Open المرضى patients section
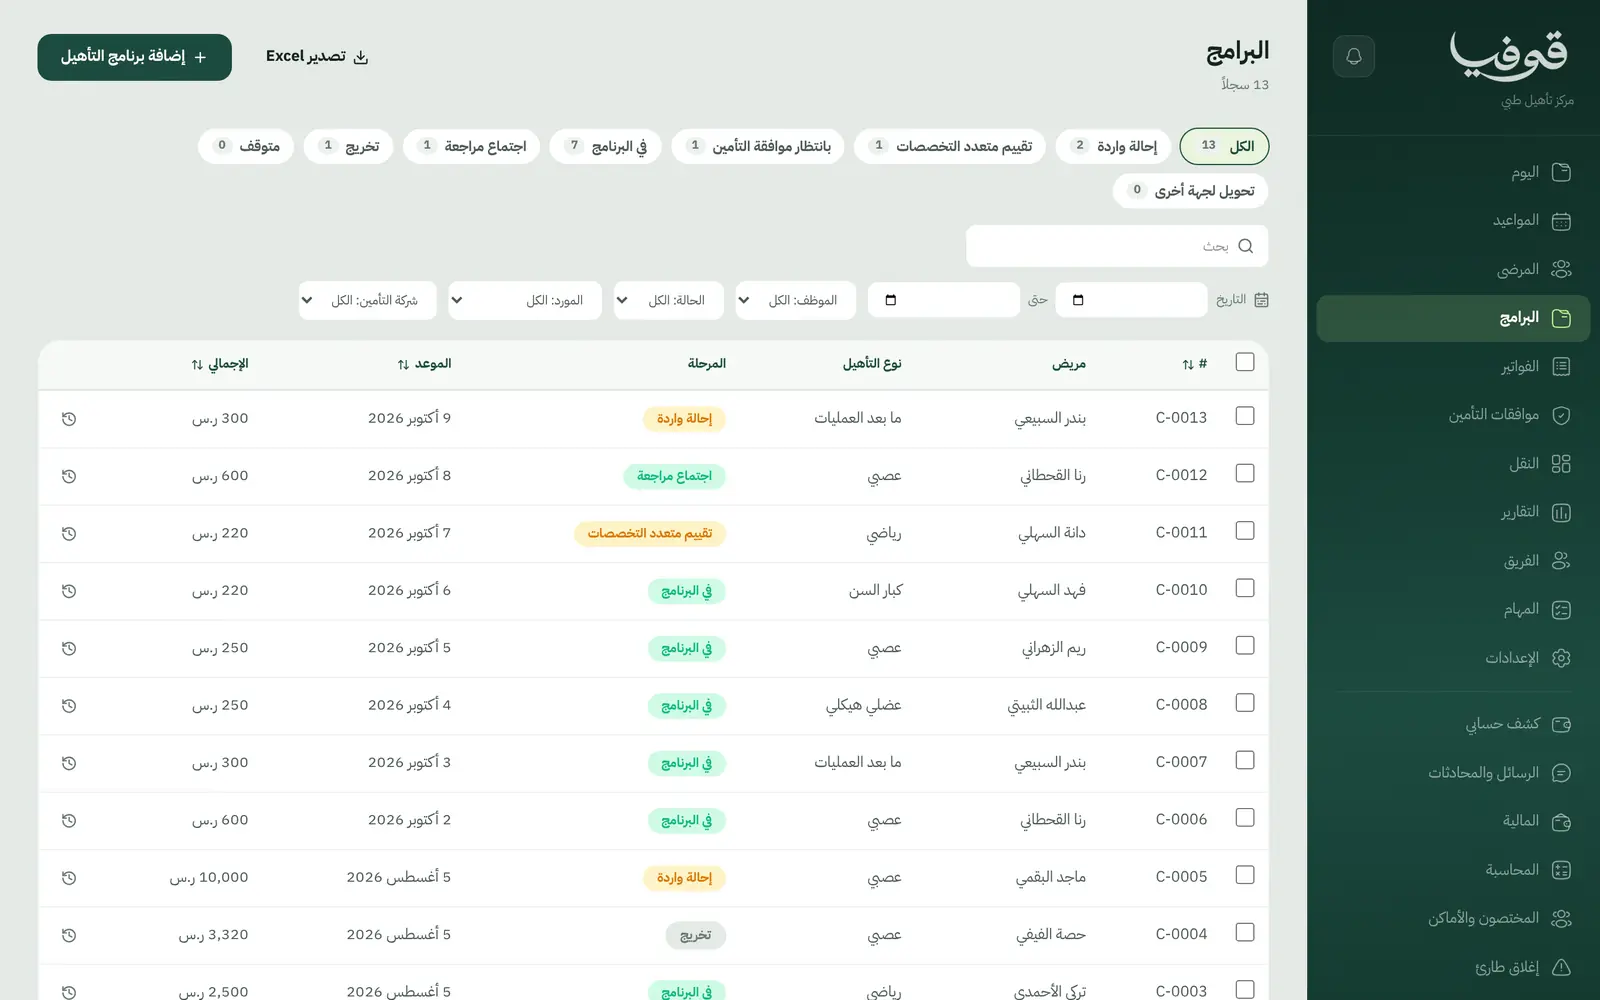The height and width of the screenshot is (1000, 1600). [1453, 269]
